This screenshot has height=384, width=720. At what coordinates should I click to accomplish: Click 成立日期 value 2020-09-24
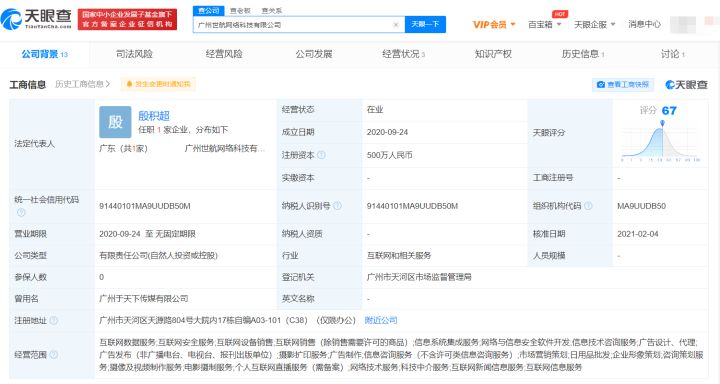[x=387, y=132]
